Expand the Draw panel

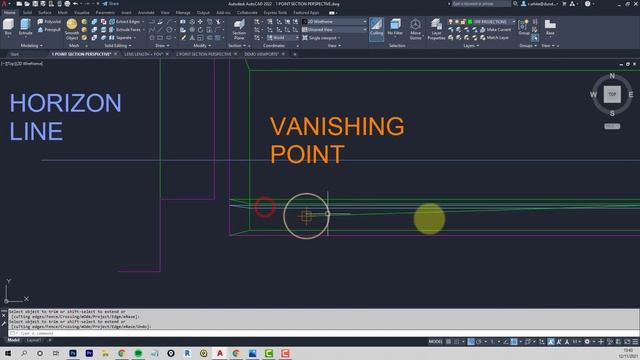162,46
